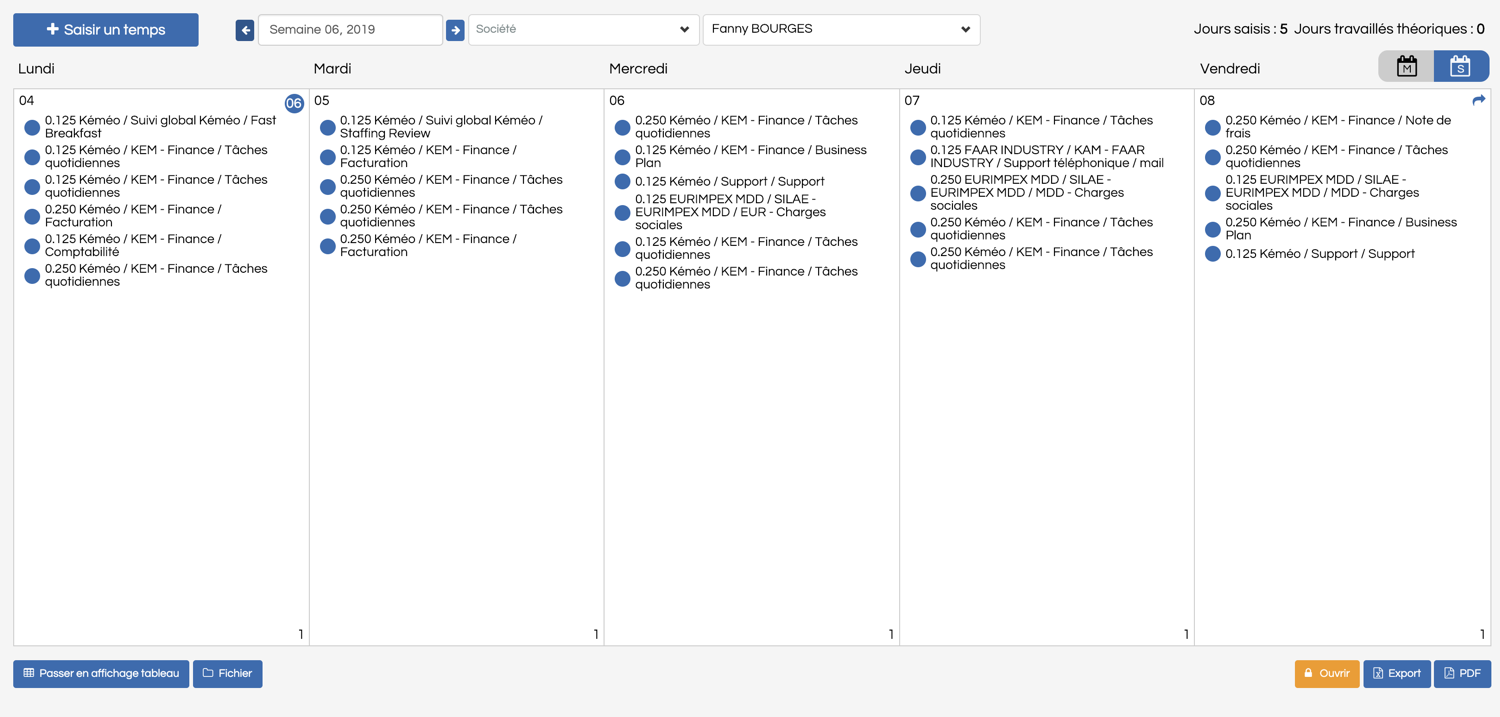
Task: Click blue dot for Wednesday Business Plan entry
Action: tap(622, 157)
